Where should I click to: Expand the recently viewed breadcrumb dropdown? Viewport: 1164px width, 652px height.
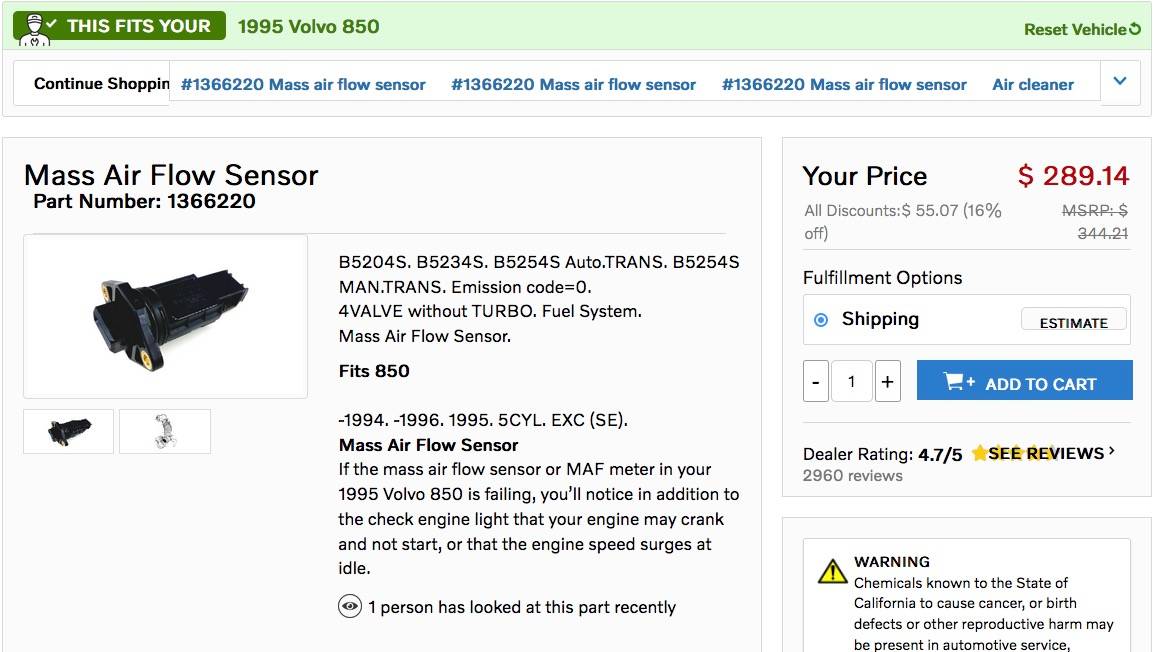1120,82
